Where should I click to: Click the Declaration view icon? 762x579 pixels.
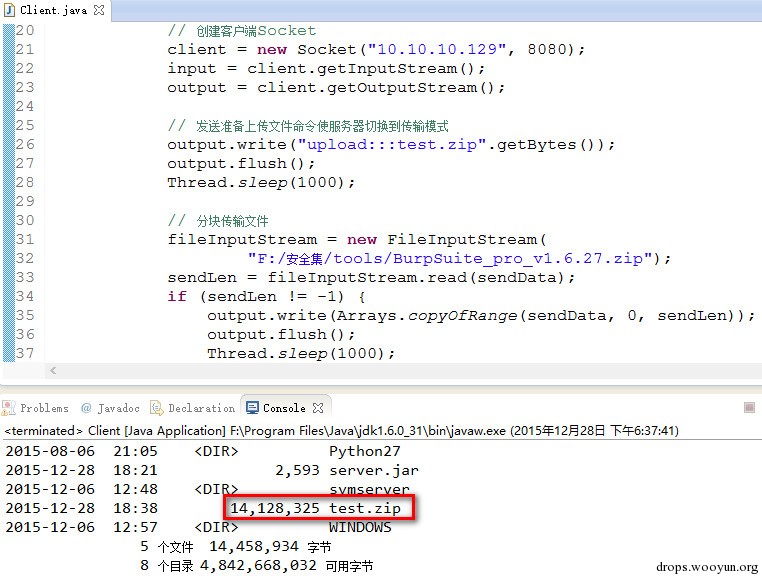coord(156,407)
